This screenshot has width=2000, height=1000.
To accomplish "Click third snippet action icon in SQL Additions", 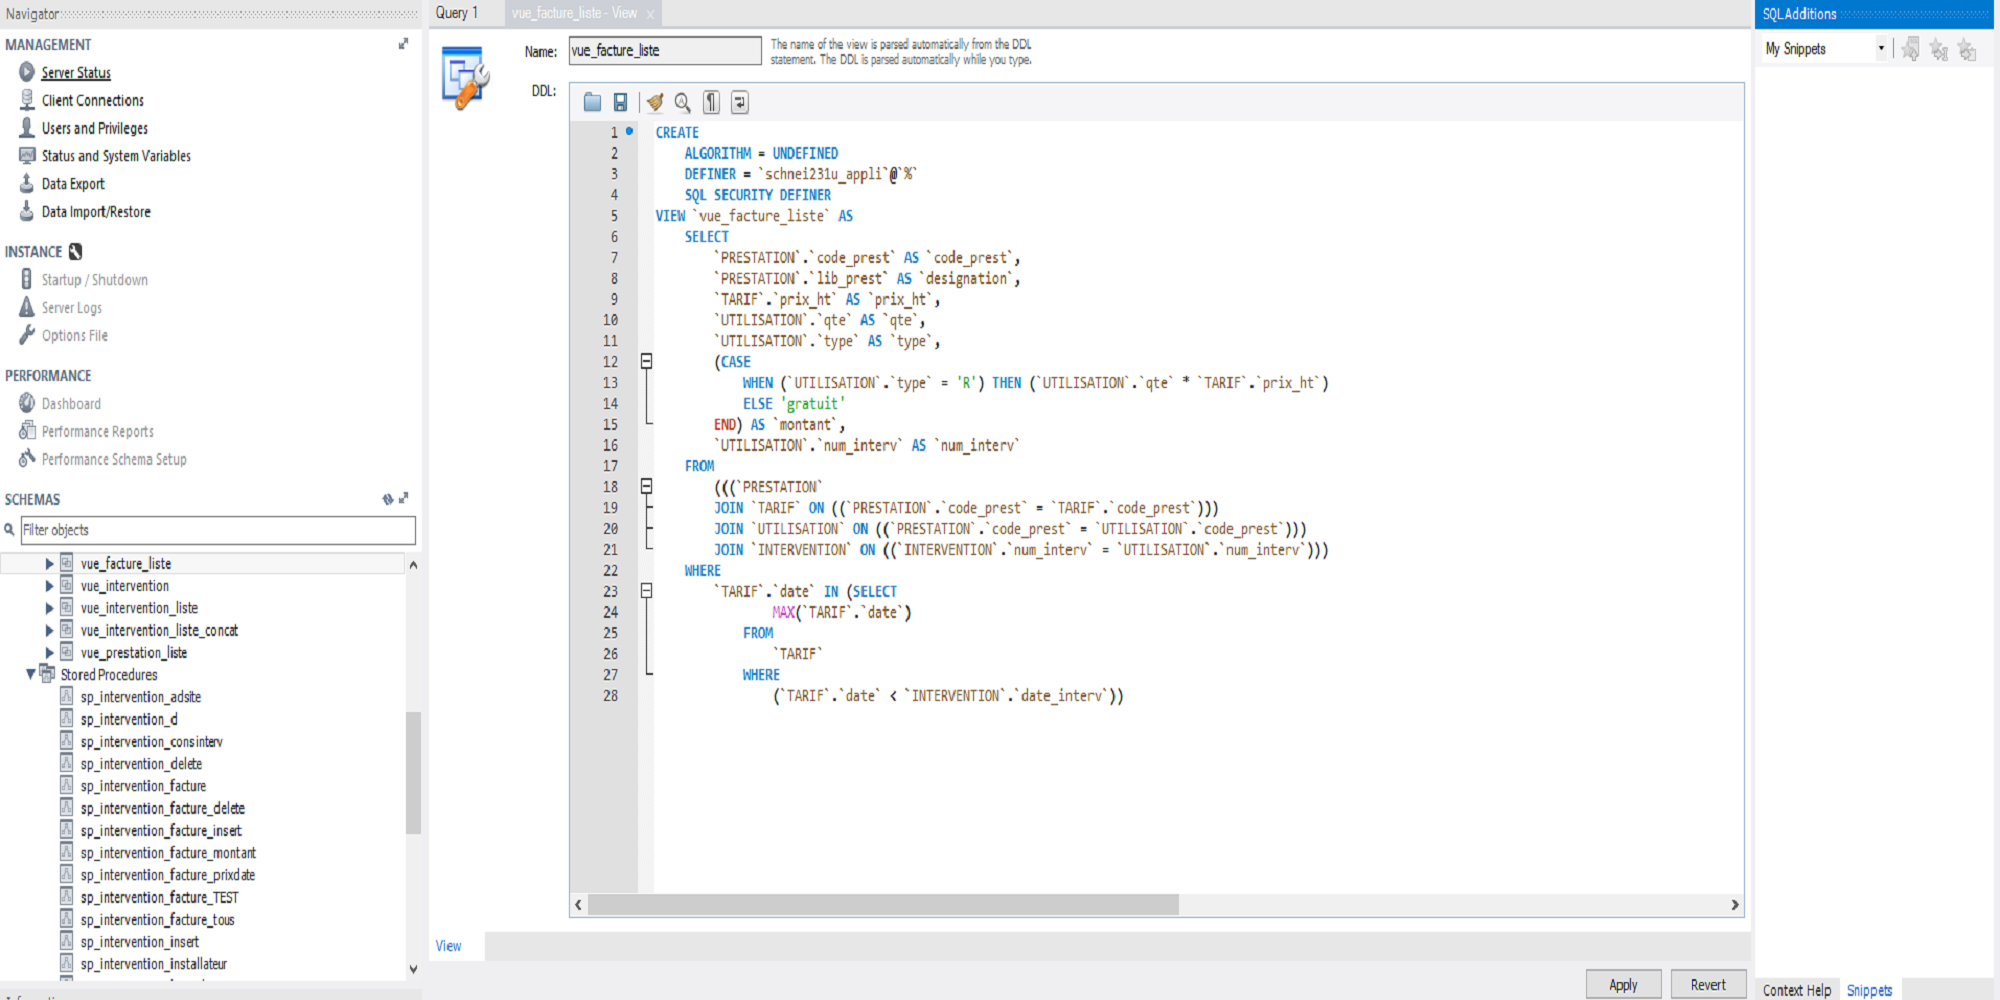I will (1967, 49).
